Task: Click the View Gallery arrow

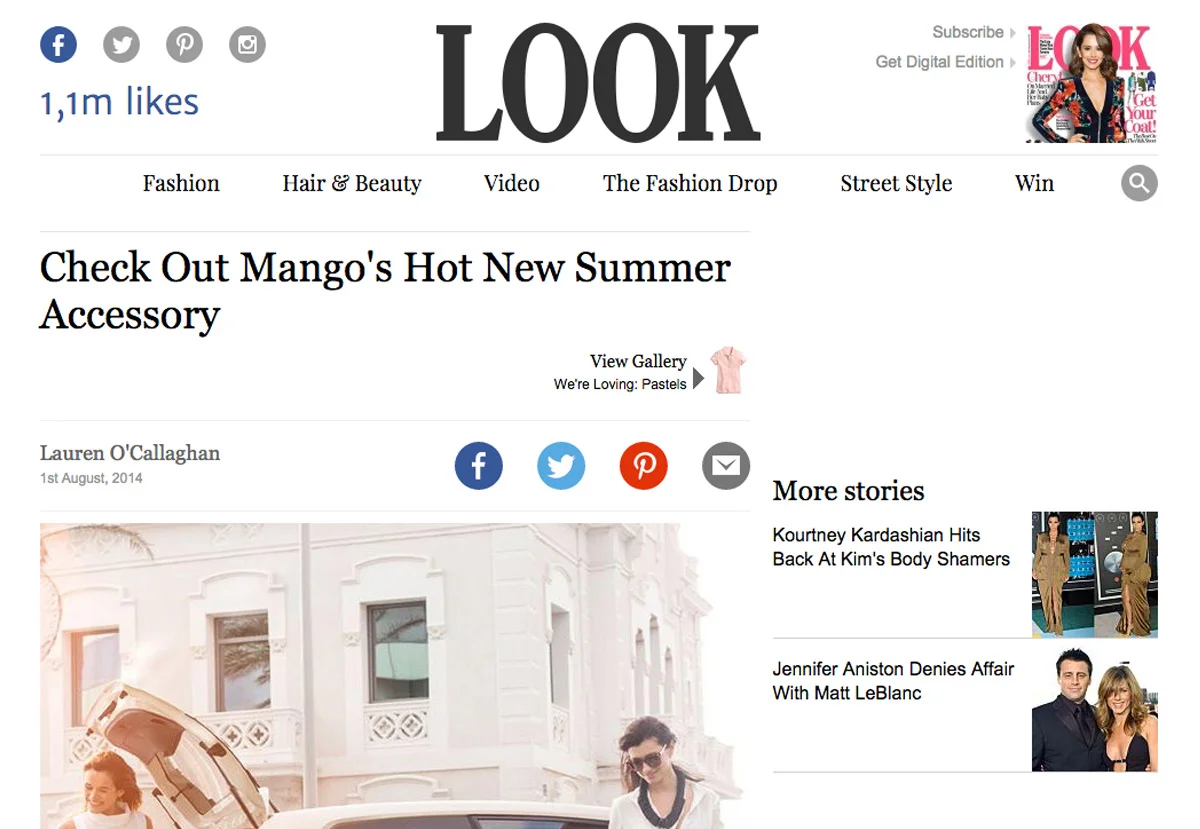Action: 699,379
